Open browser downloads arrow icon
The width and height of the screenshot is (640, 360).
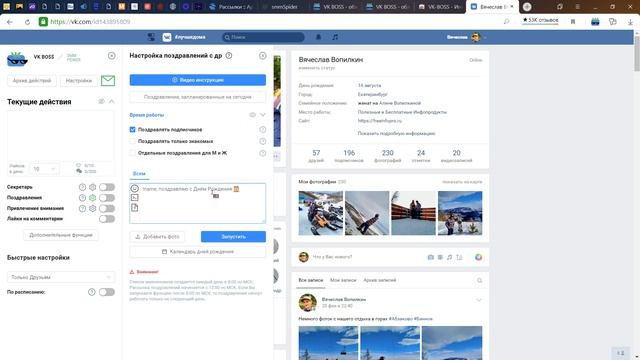pos(630,22)
